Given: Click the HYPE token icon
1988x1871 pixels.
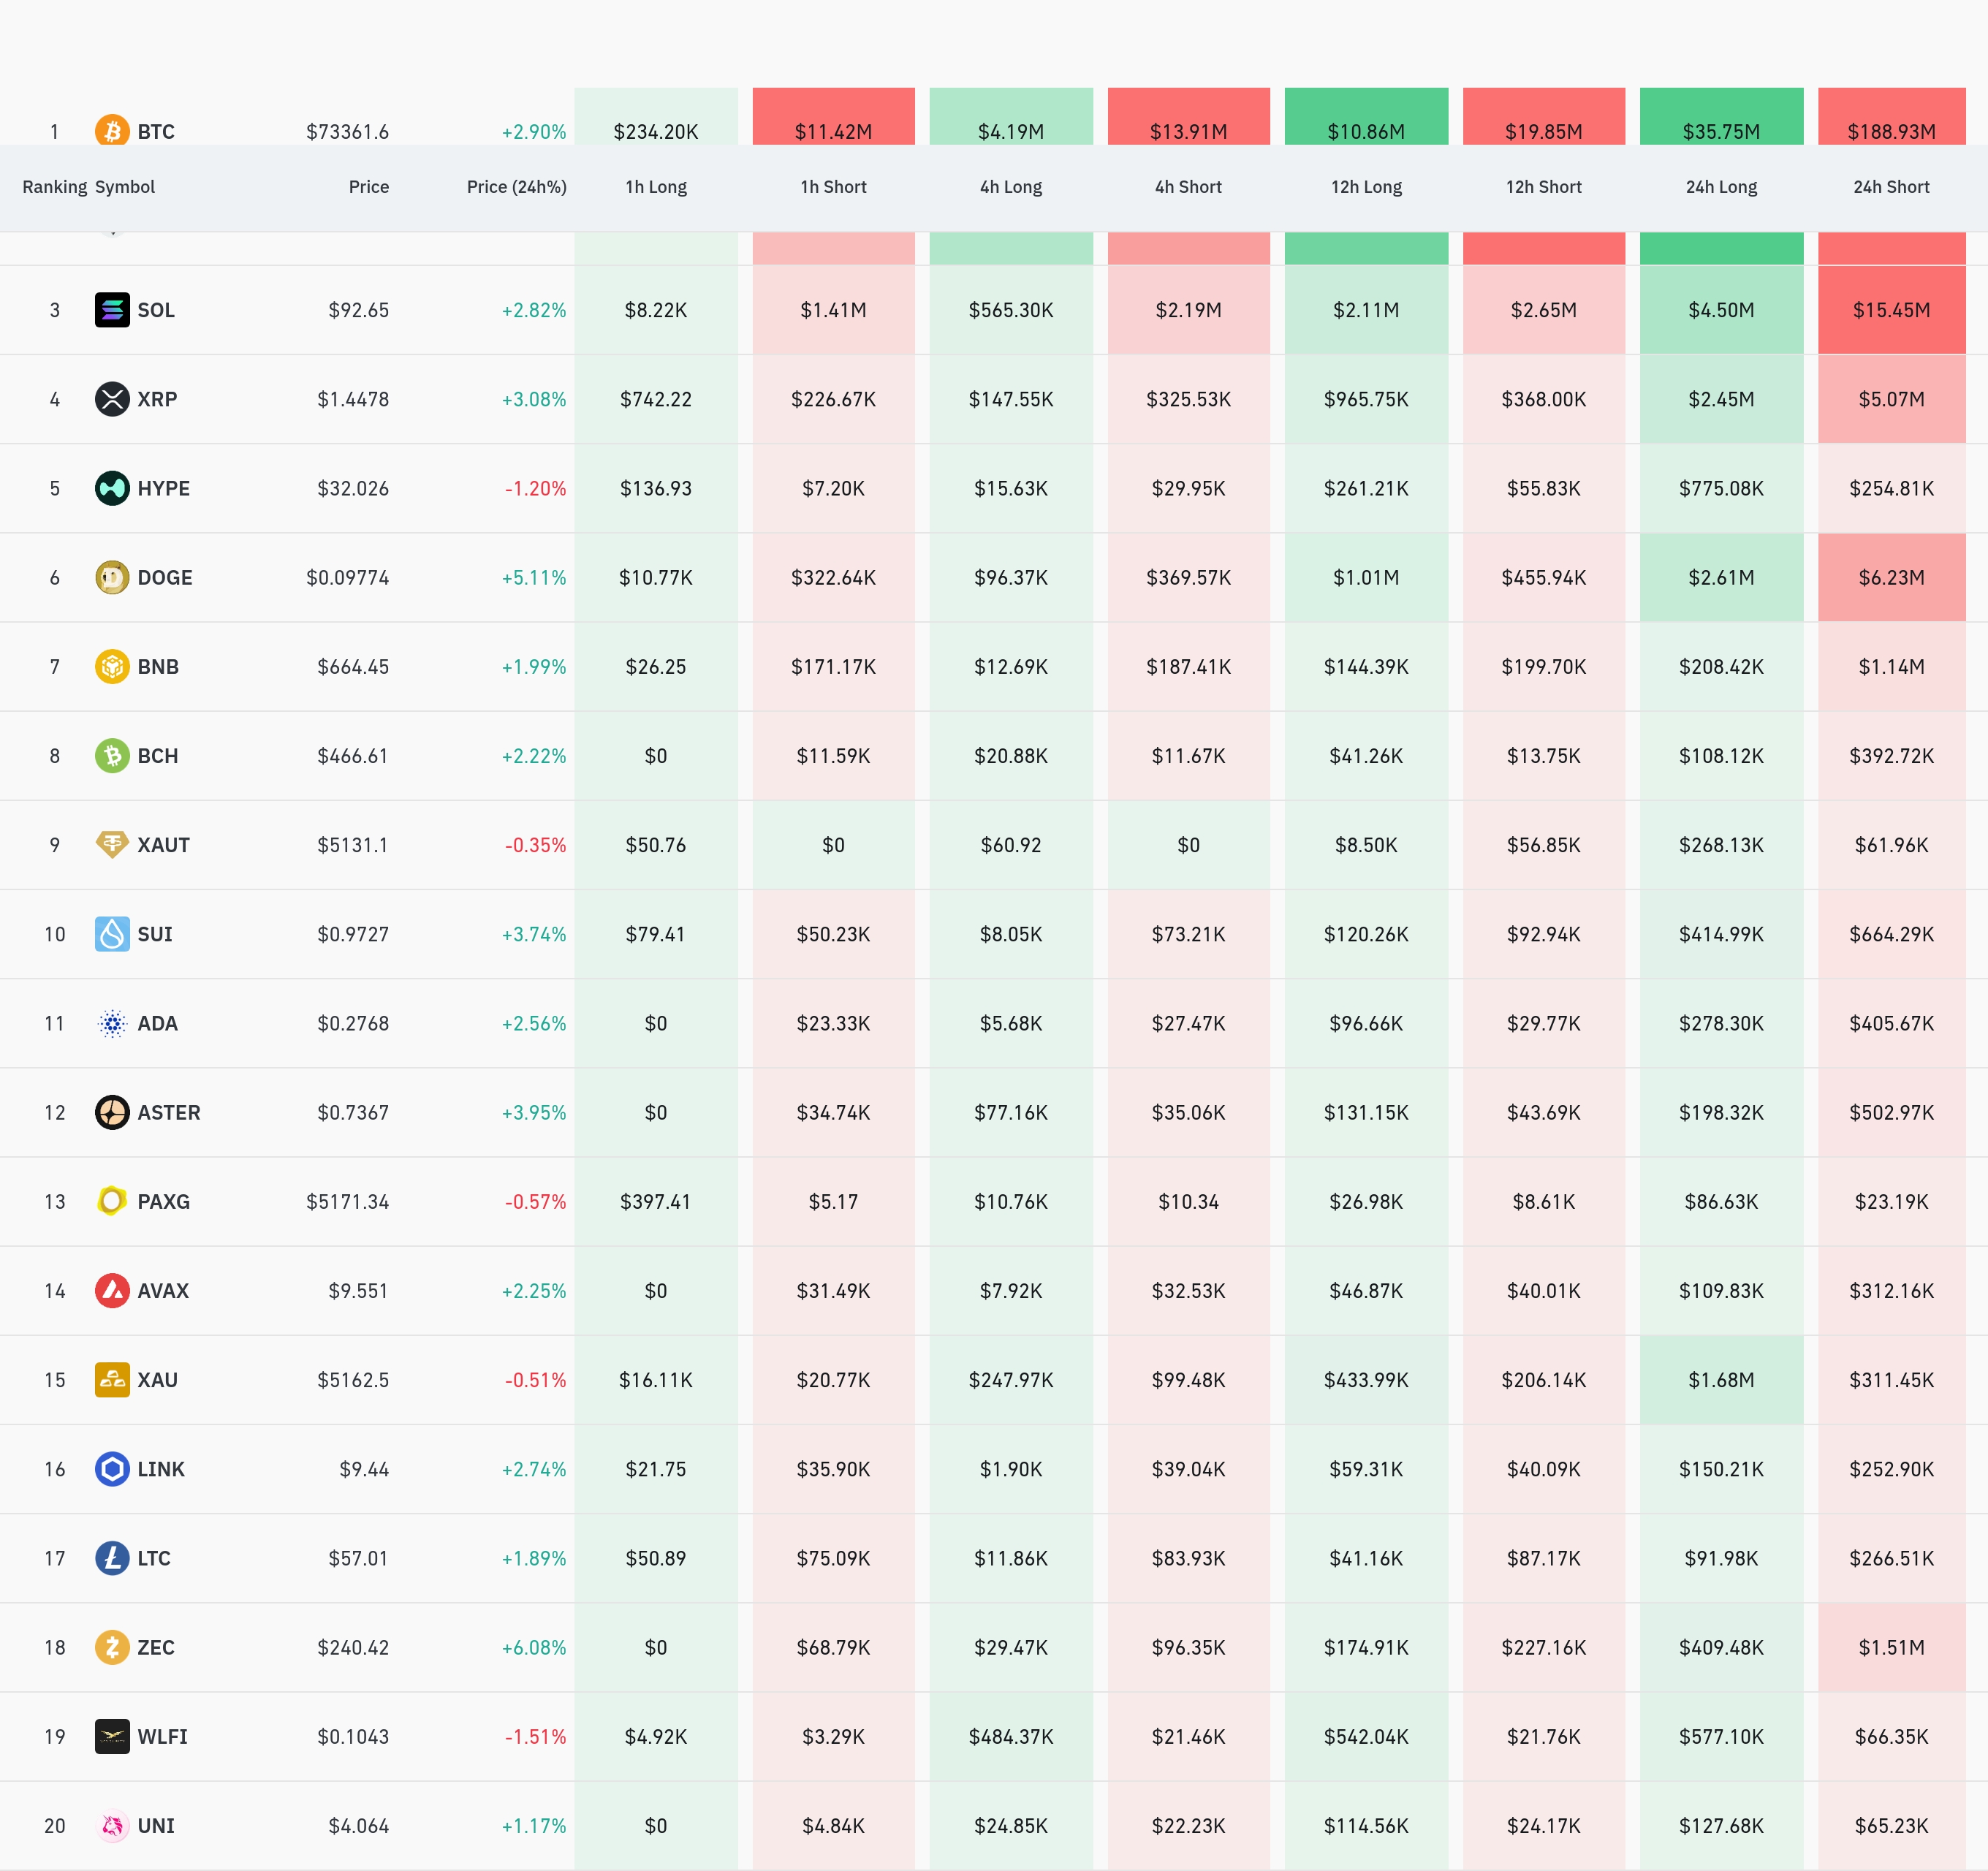Looking at the screenshot, I should [x=112, y=488].
